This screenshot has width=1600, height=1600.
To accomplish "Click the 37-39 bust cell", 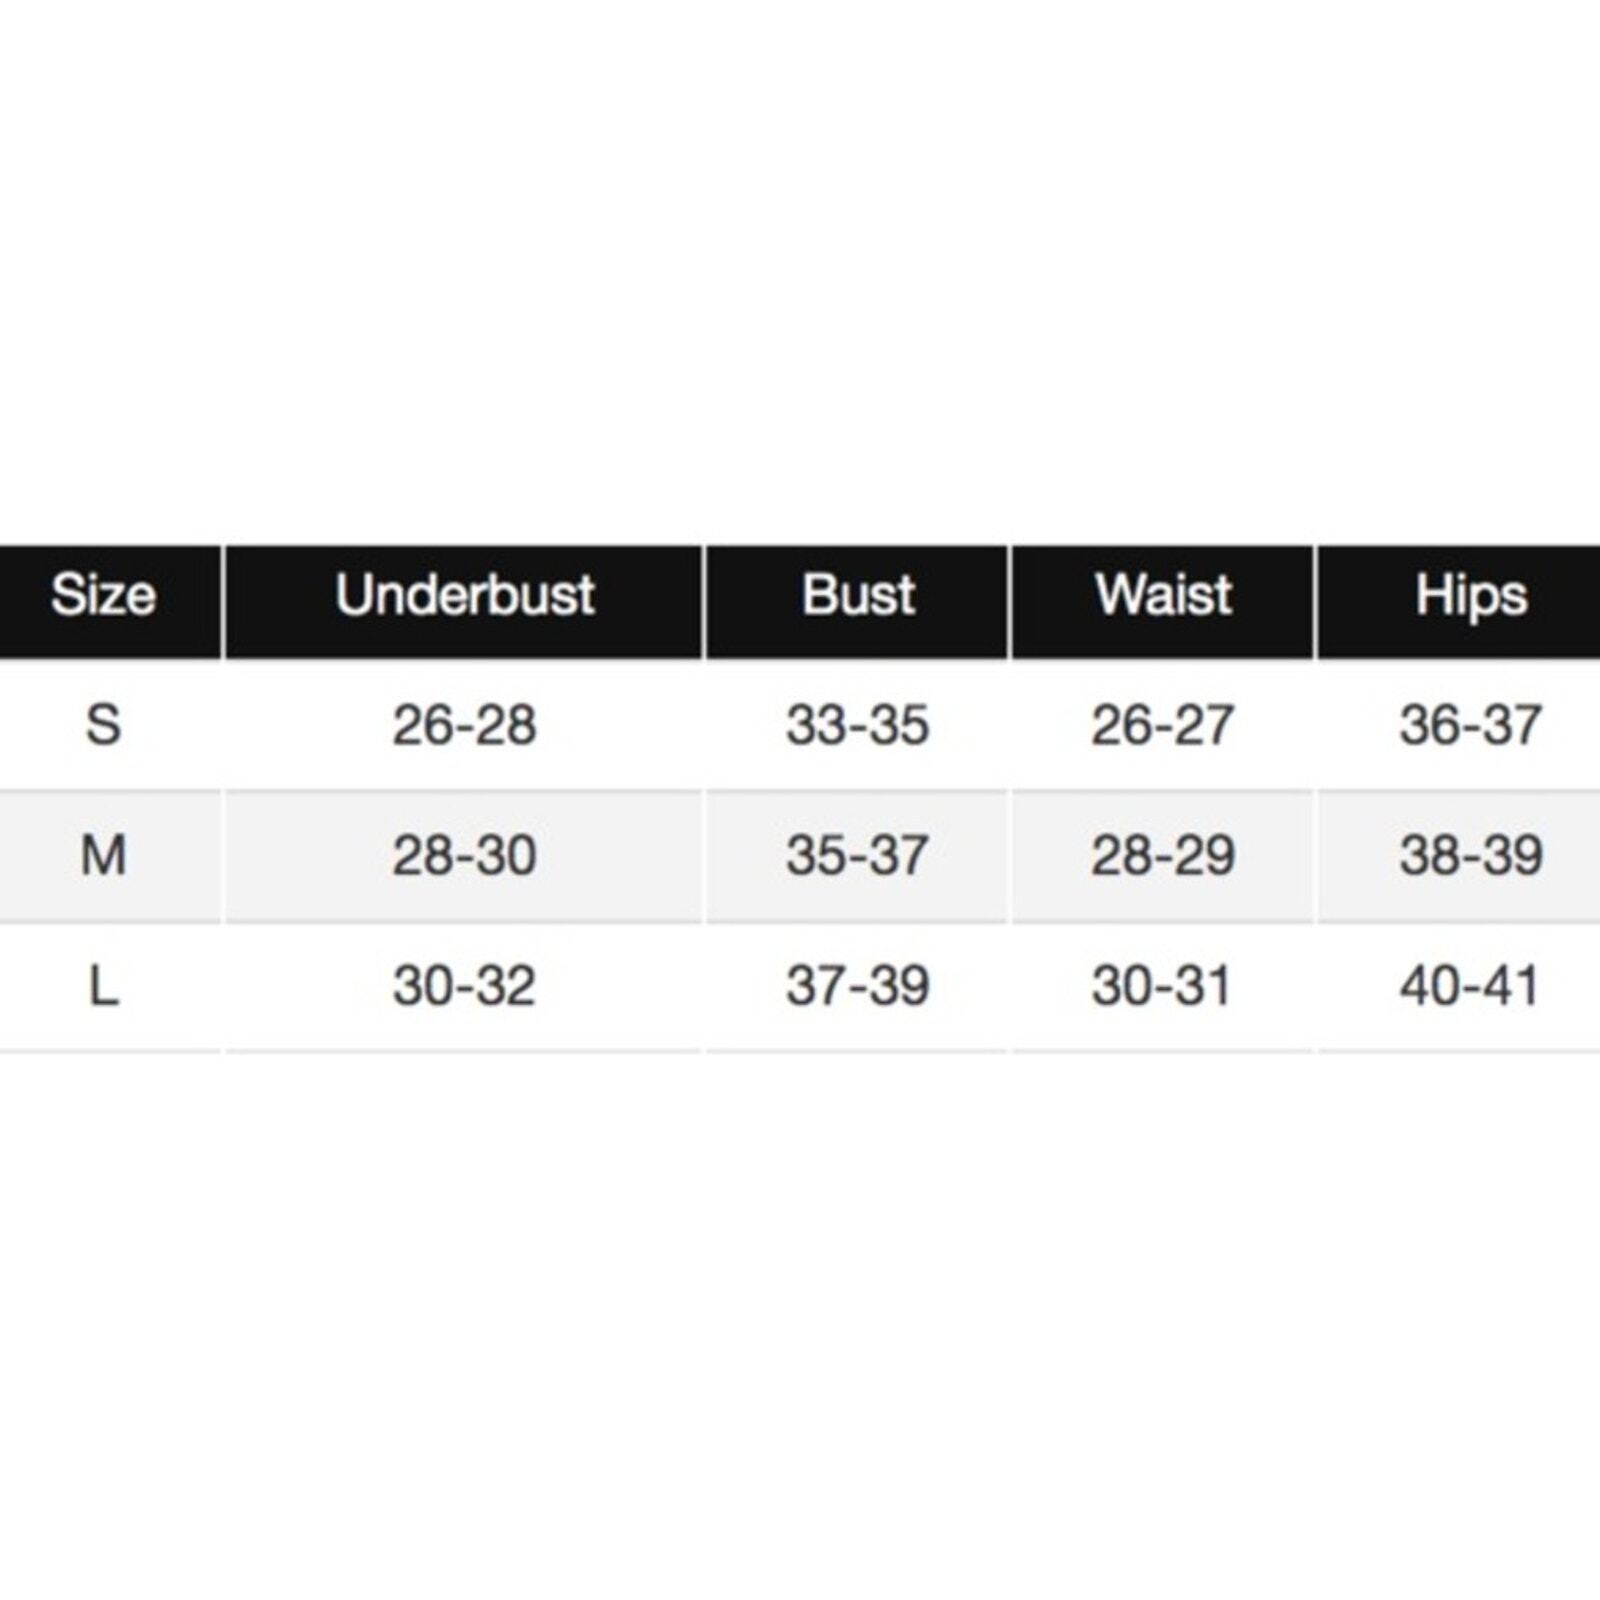I will click(x=857, y=987).
